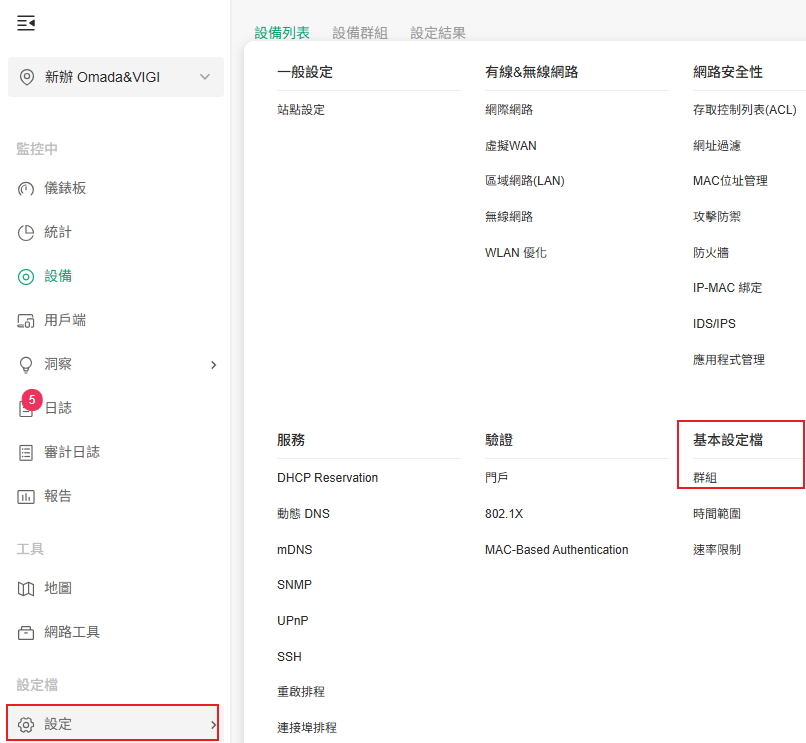Open UPnP settings
This screenshot has height=743, width=806.
292,621
